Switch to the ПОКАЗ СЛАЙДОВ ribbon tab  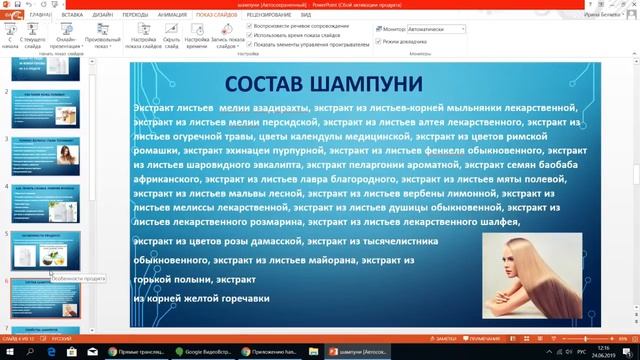pyautogui.click(x=216, y=15)
